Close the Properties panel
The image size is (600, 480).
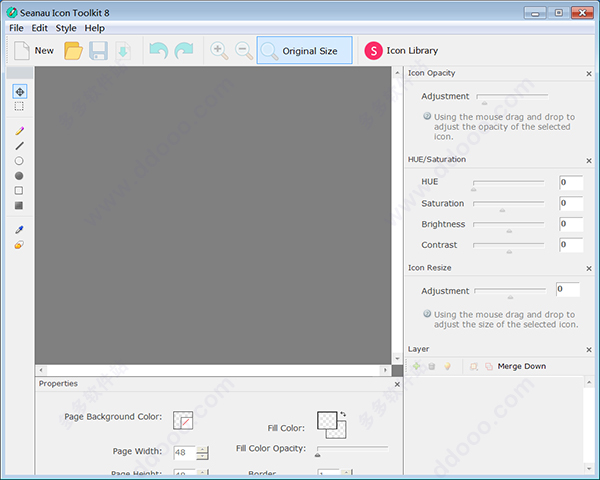tap(397, 384)
